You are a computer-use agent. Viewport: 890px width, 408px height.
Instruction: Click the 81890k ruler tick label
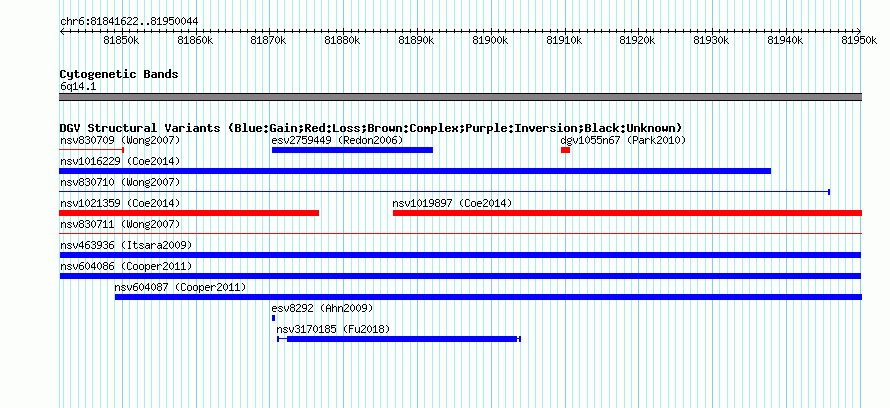pyautogui.click(x=418, y=40)
